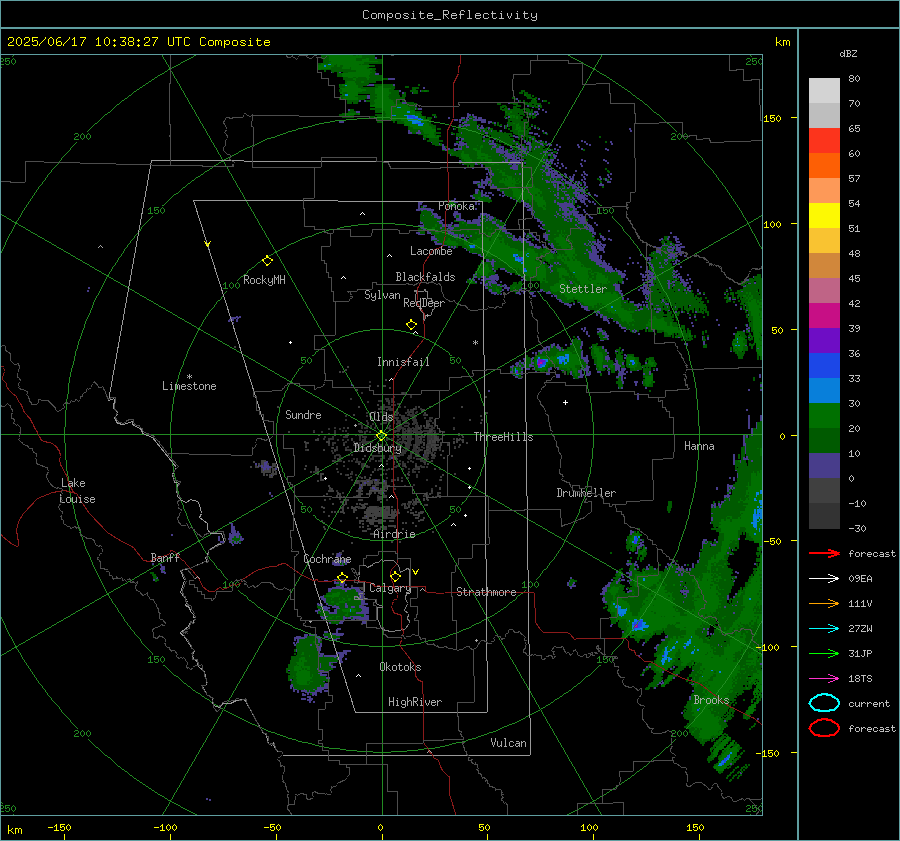This screenshot has width=900, height=841.
Task: Click the Didsbury city label
Action: pyautogui.click(x=377, y=448)
